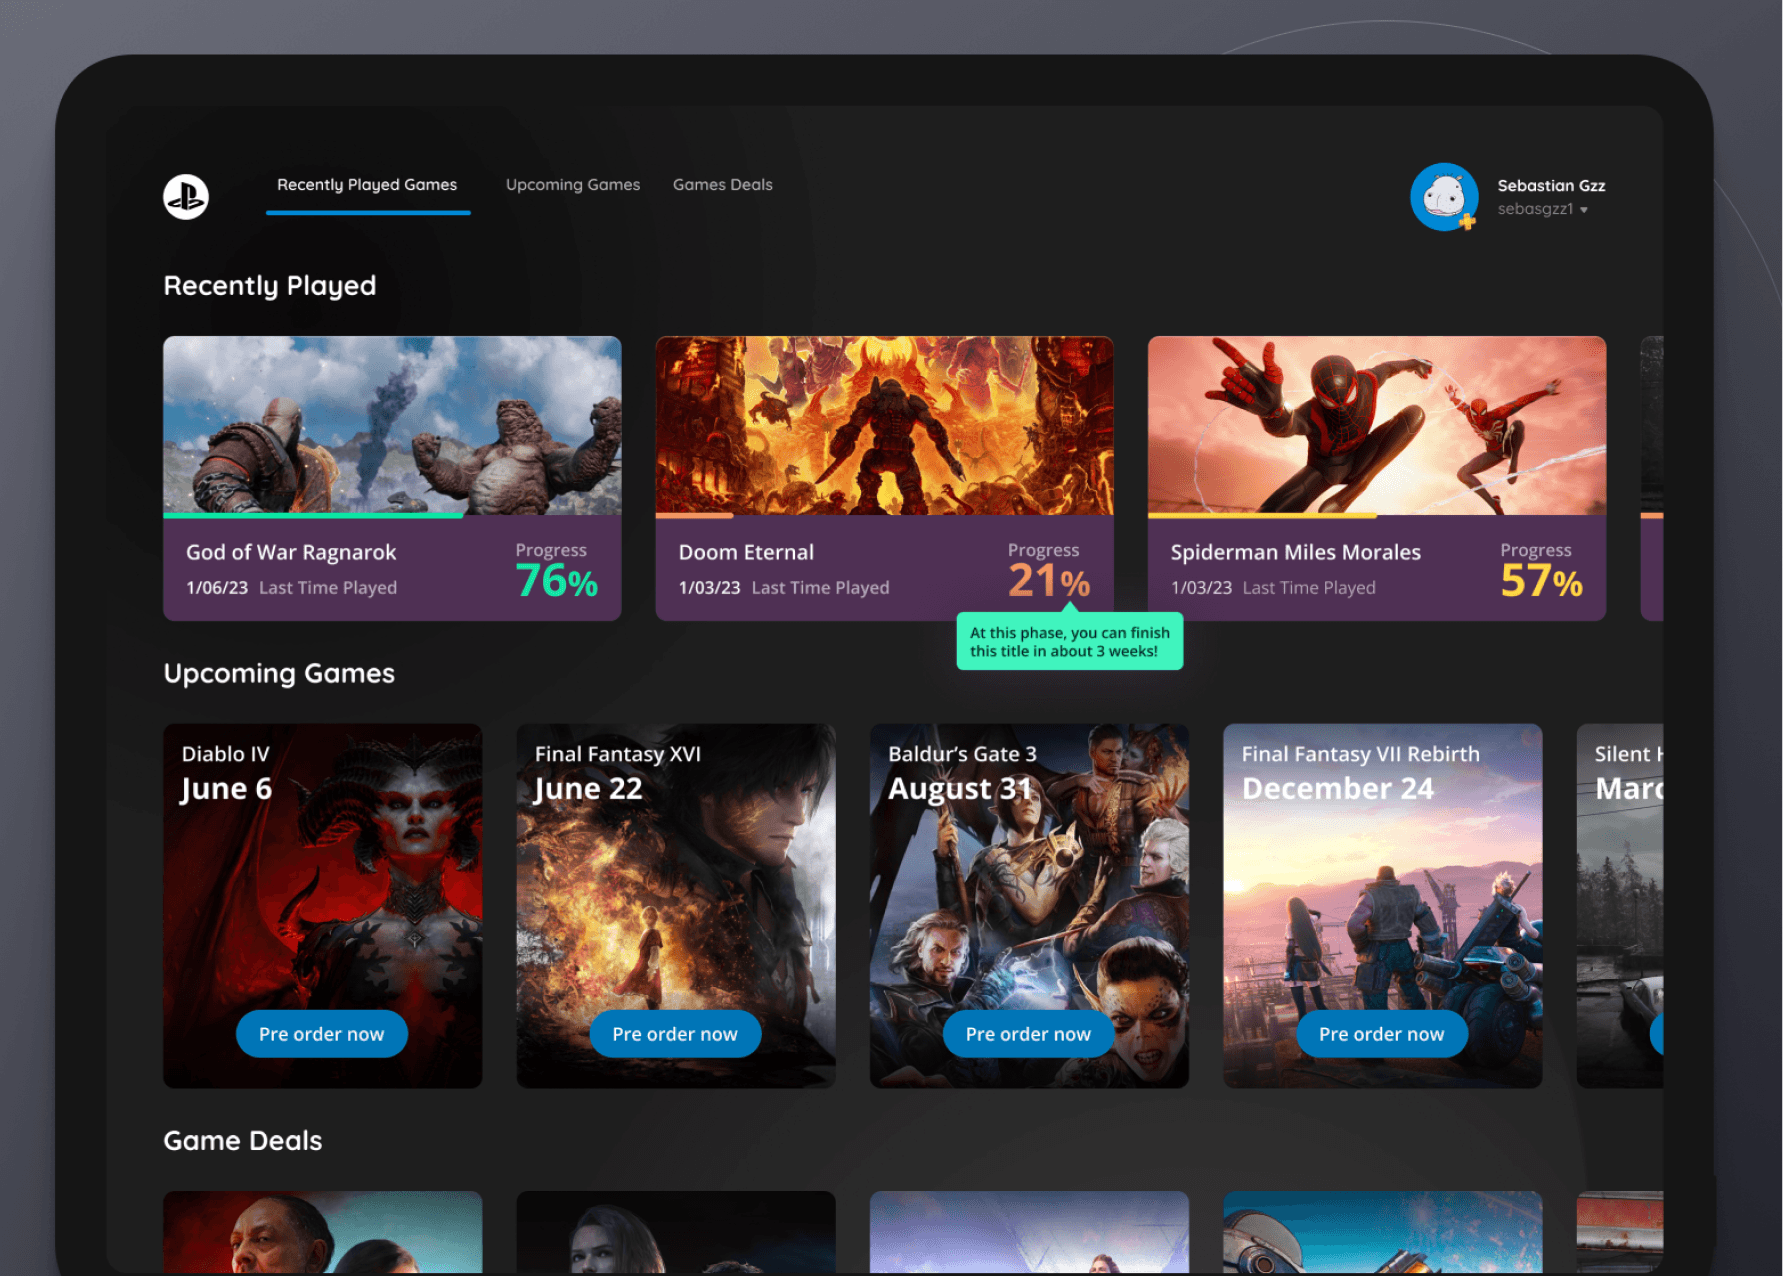
Task: Pre order Final Fantasy VII Rebirth now
Action: coord(1382,1034)
